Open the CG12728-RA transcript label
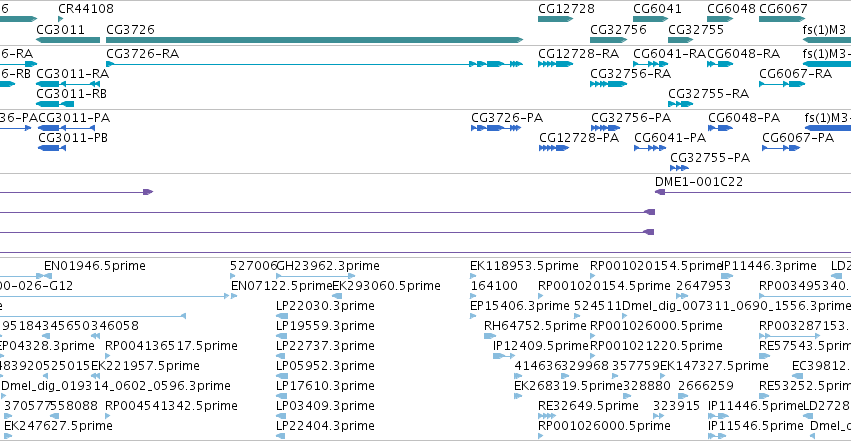Image resolution: width=851 pixels, height=441 pixels. [x=579, y=54]
